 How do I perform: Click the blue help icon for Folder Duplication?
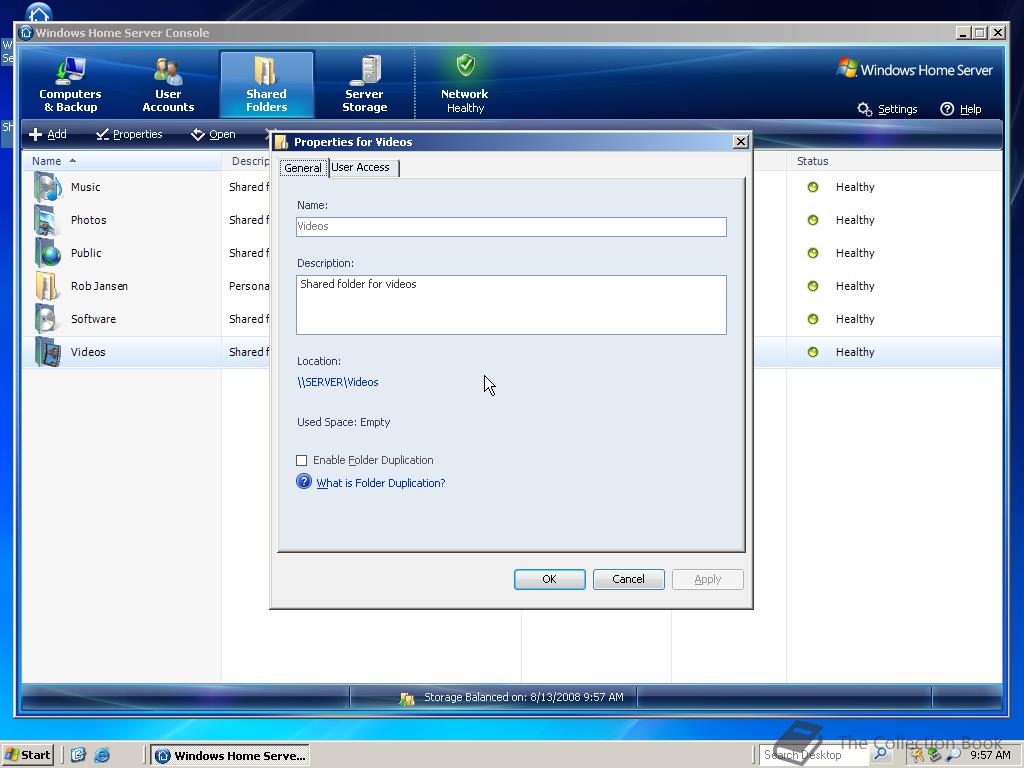304,482
